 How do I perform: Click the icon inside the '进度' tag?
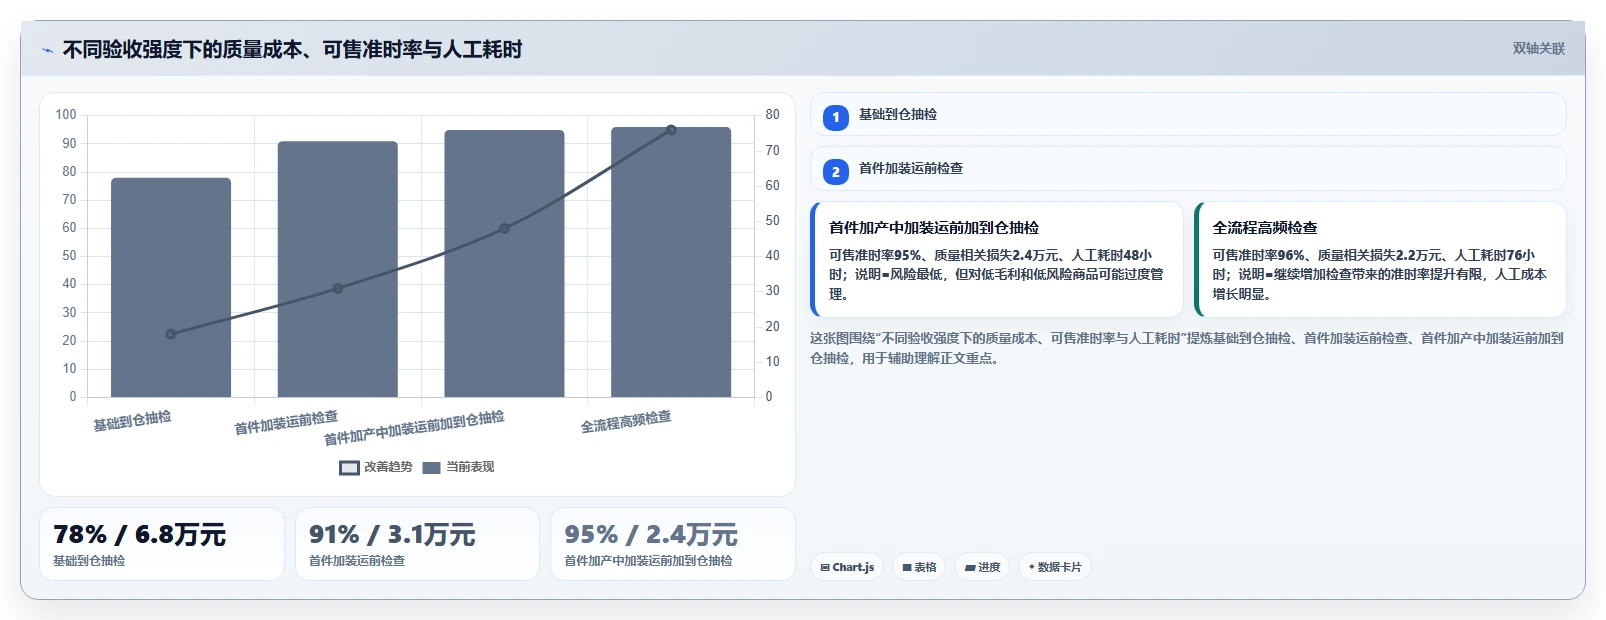click(970, 567)
